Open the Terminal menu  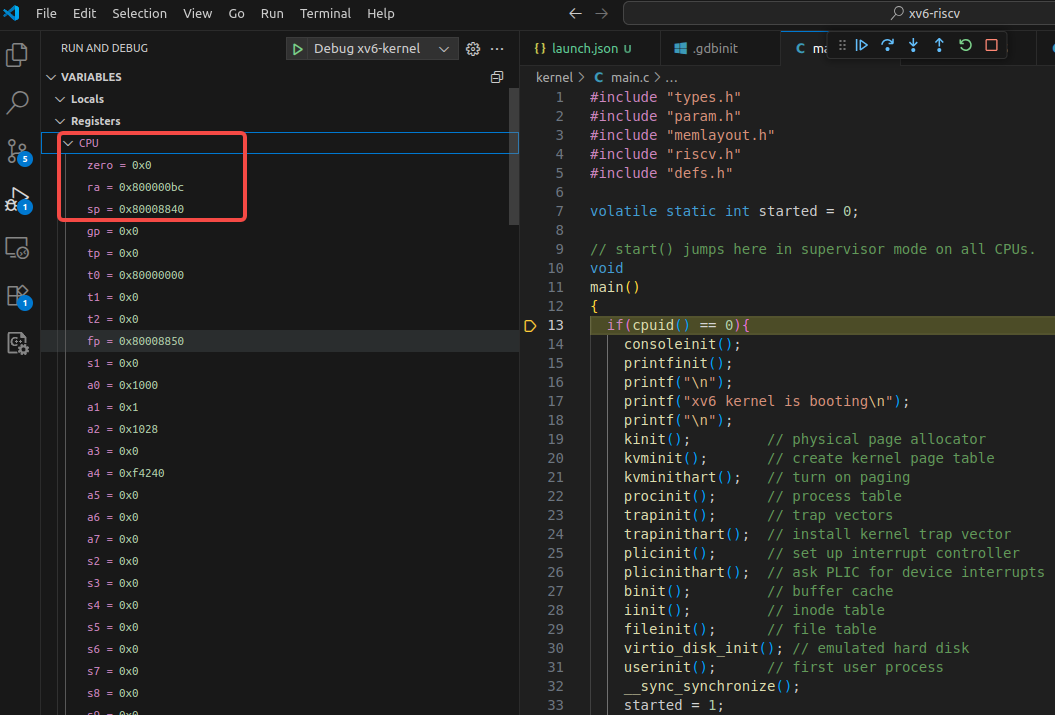coord(325,13)
